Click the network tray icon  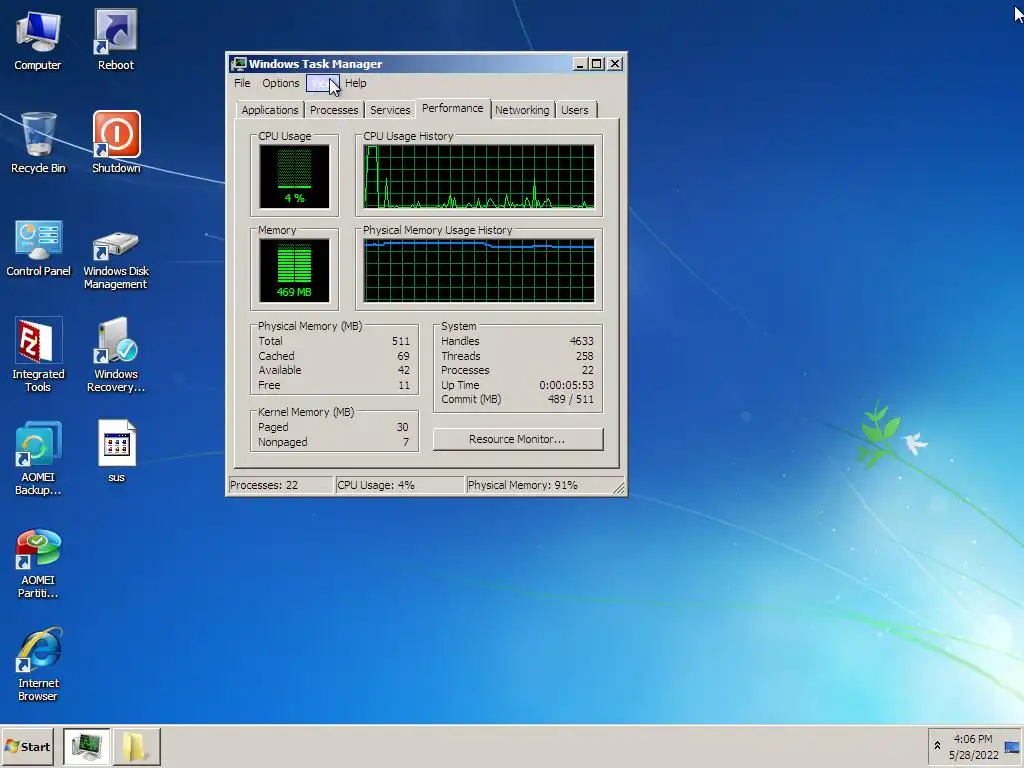coord(1012,747)
